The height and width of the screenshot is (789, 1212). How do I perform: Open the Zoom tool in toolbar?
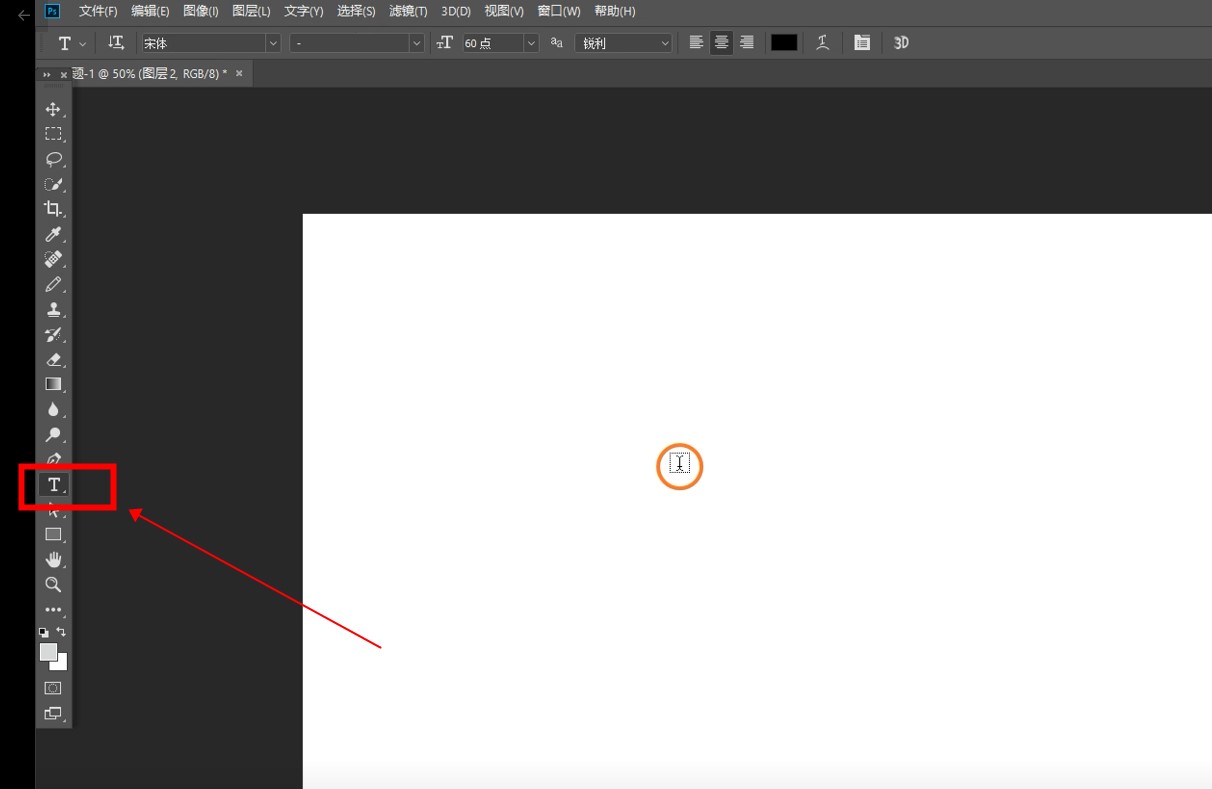[x=53, y=585]
